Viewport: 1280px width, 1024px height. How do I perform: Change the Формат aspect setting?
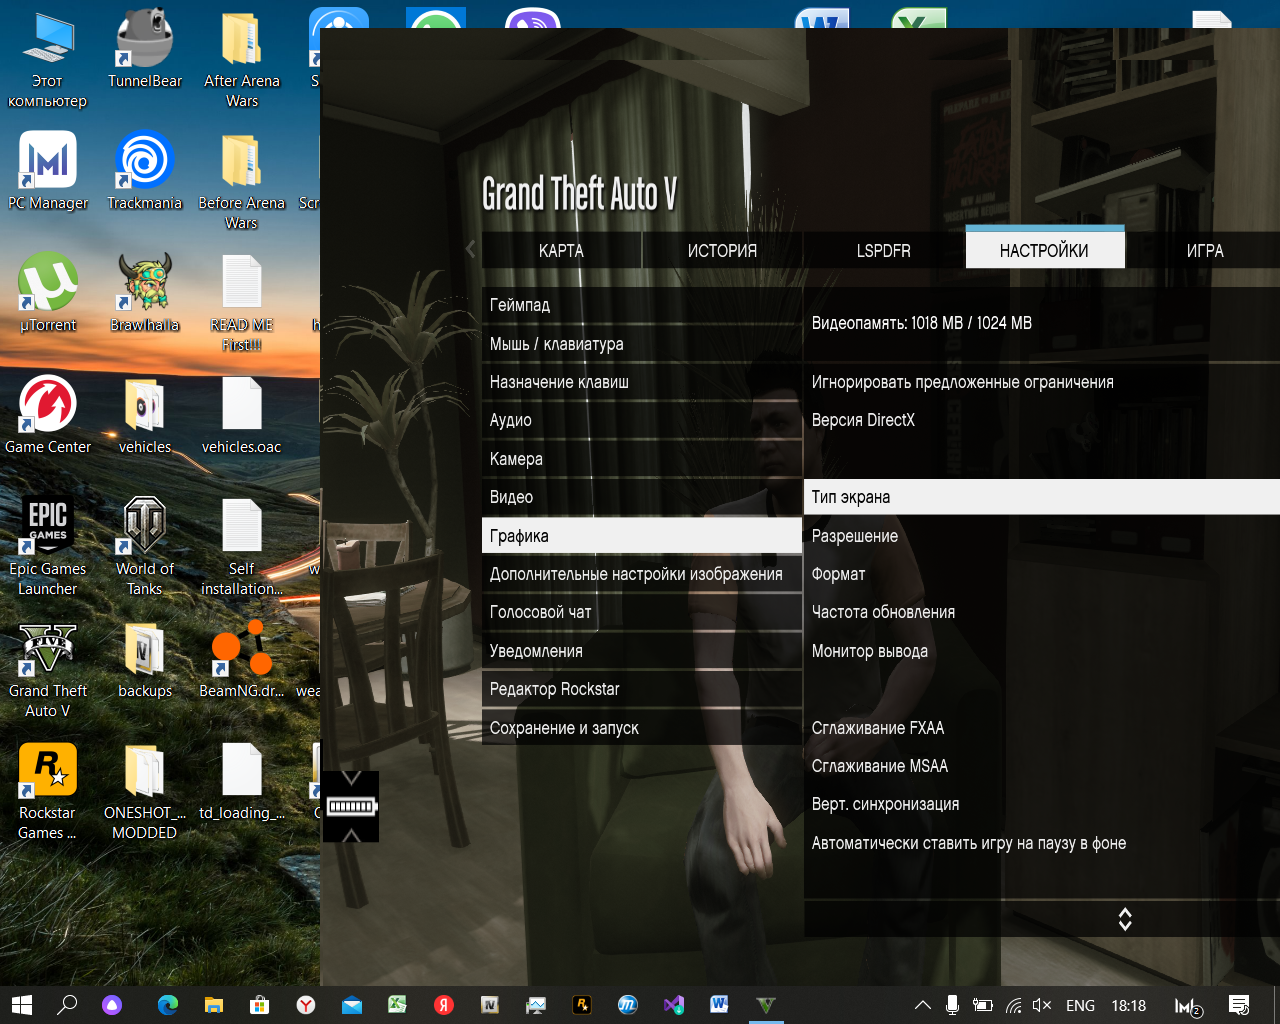tap(1042, 574)
